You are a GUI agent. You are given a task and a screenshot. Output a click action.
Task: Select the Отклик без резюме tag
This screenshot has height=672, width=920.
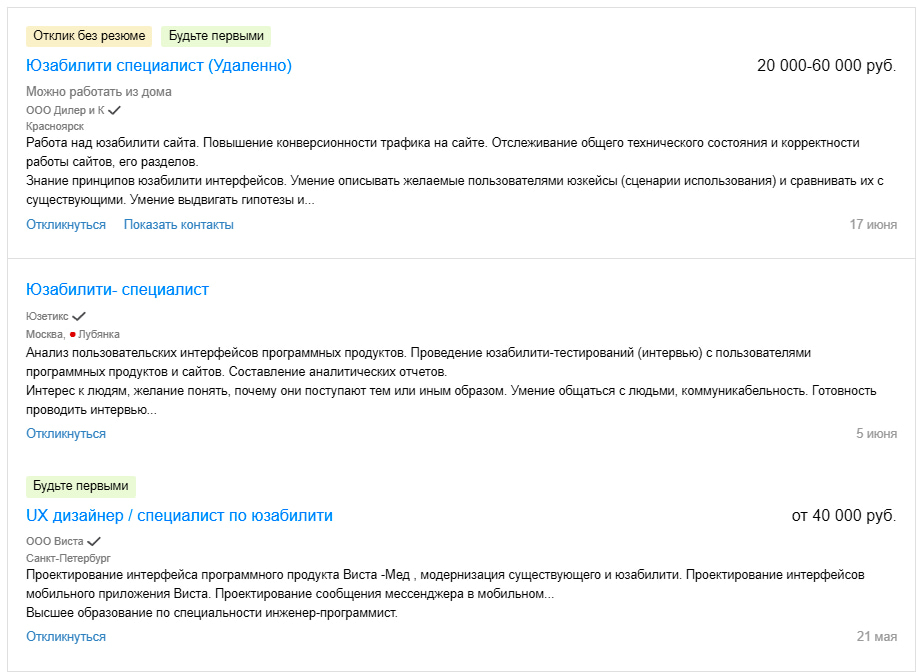(x=86, y=35)
